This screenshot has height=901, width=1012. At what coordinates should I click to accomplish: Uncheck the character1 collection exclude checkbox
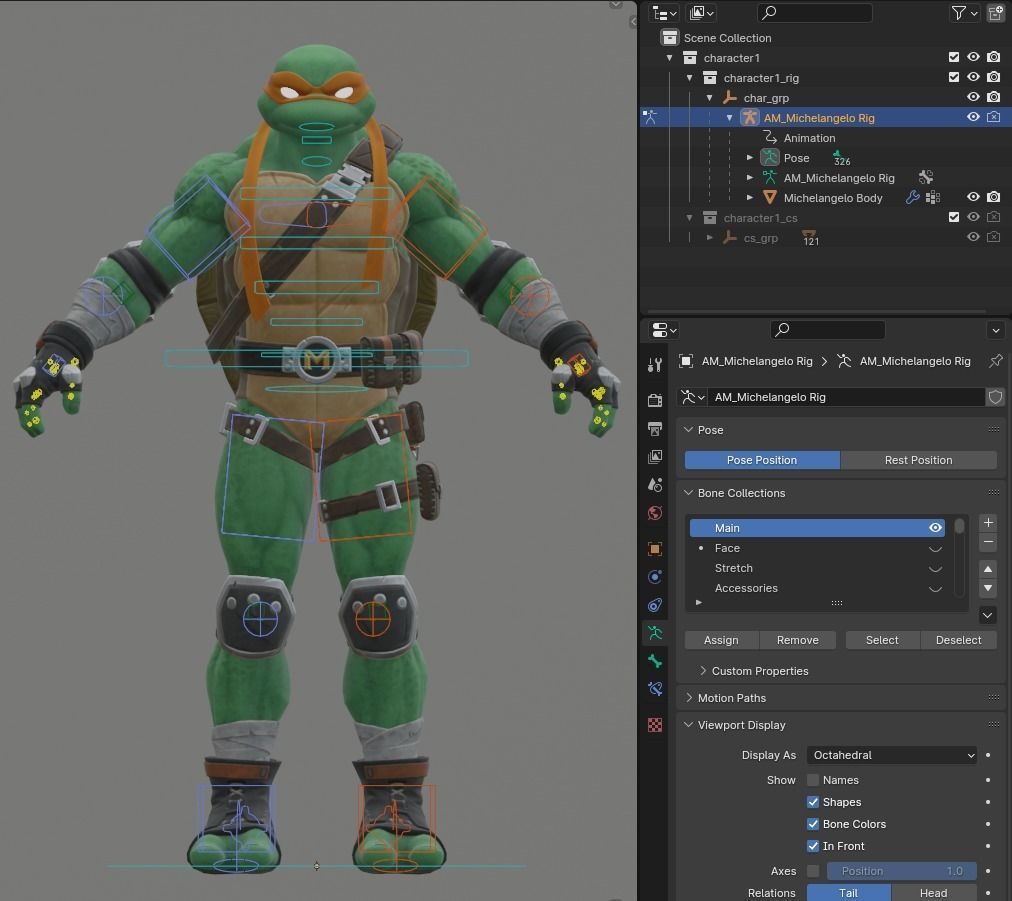[954, 57]
